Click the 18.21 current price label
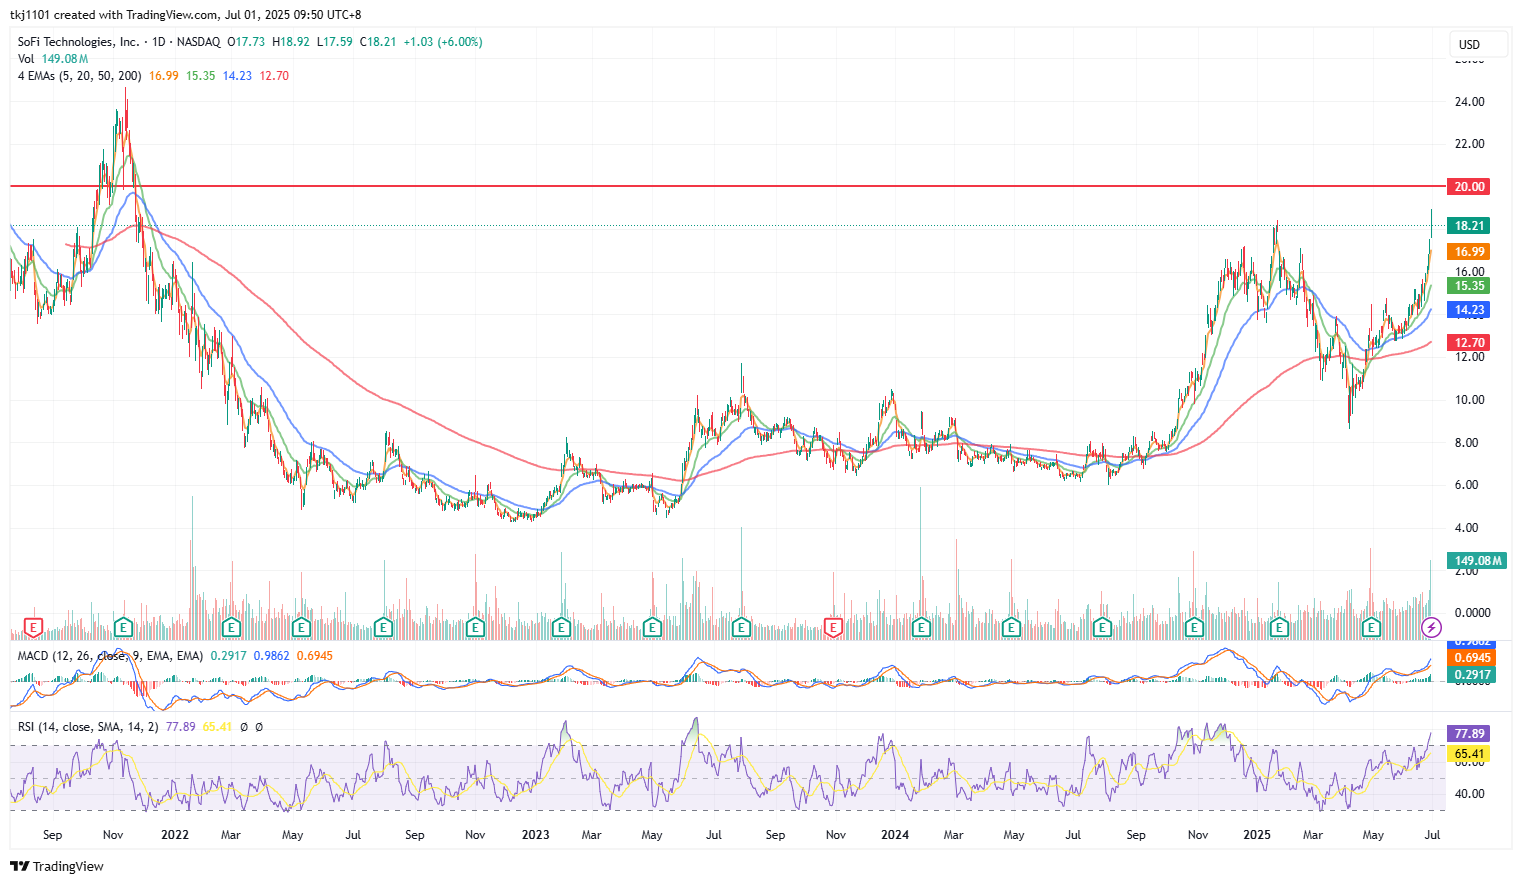 coord(1469,226)
